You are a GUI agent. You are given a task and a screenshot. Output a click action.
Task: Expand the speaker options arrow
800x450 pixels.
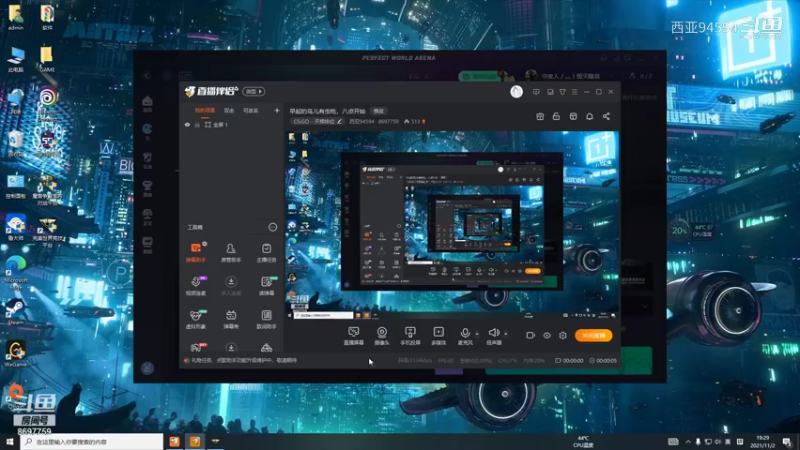point(506,334)
